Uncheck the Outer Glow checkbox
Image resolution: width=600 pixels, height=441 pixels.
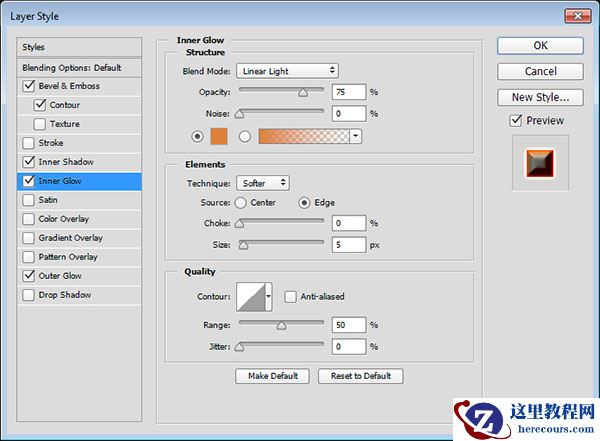[29, 276]
